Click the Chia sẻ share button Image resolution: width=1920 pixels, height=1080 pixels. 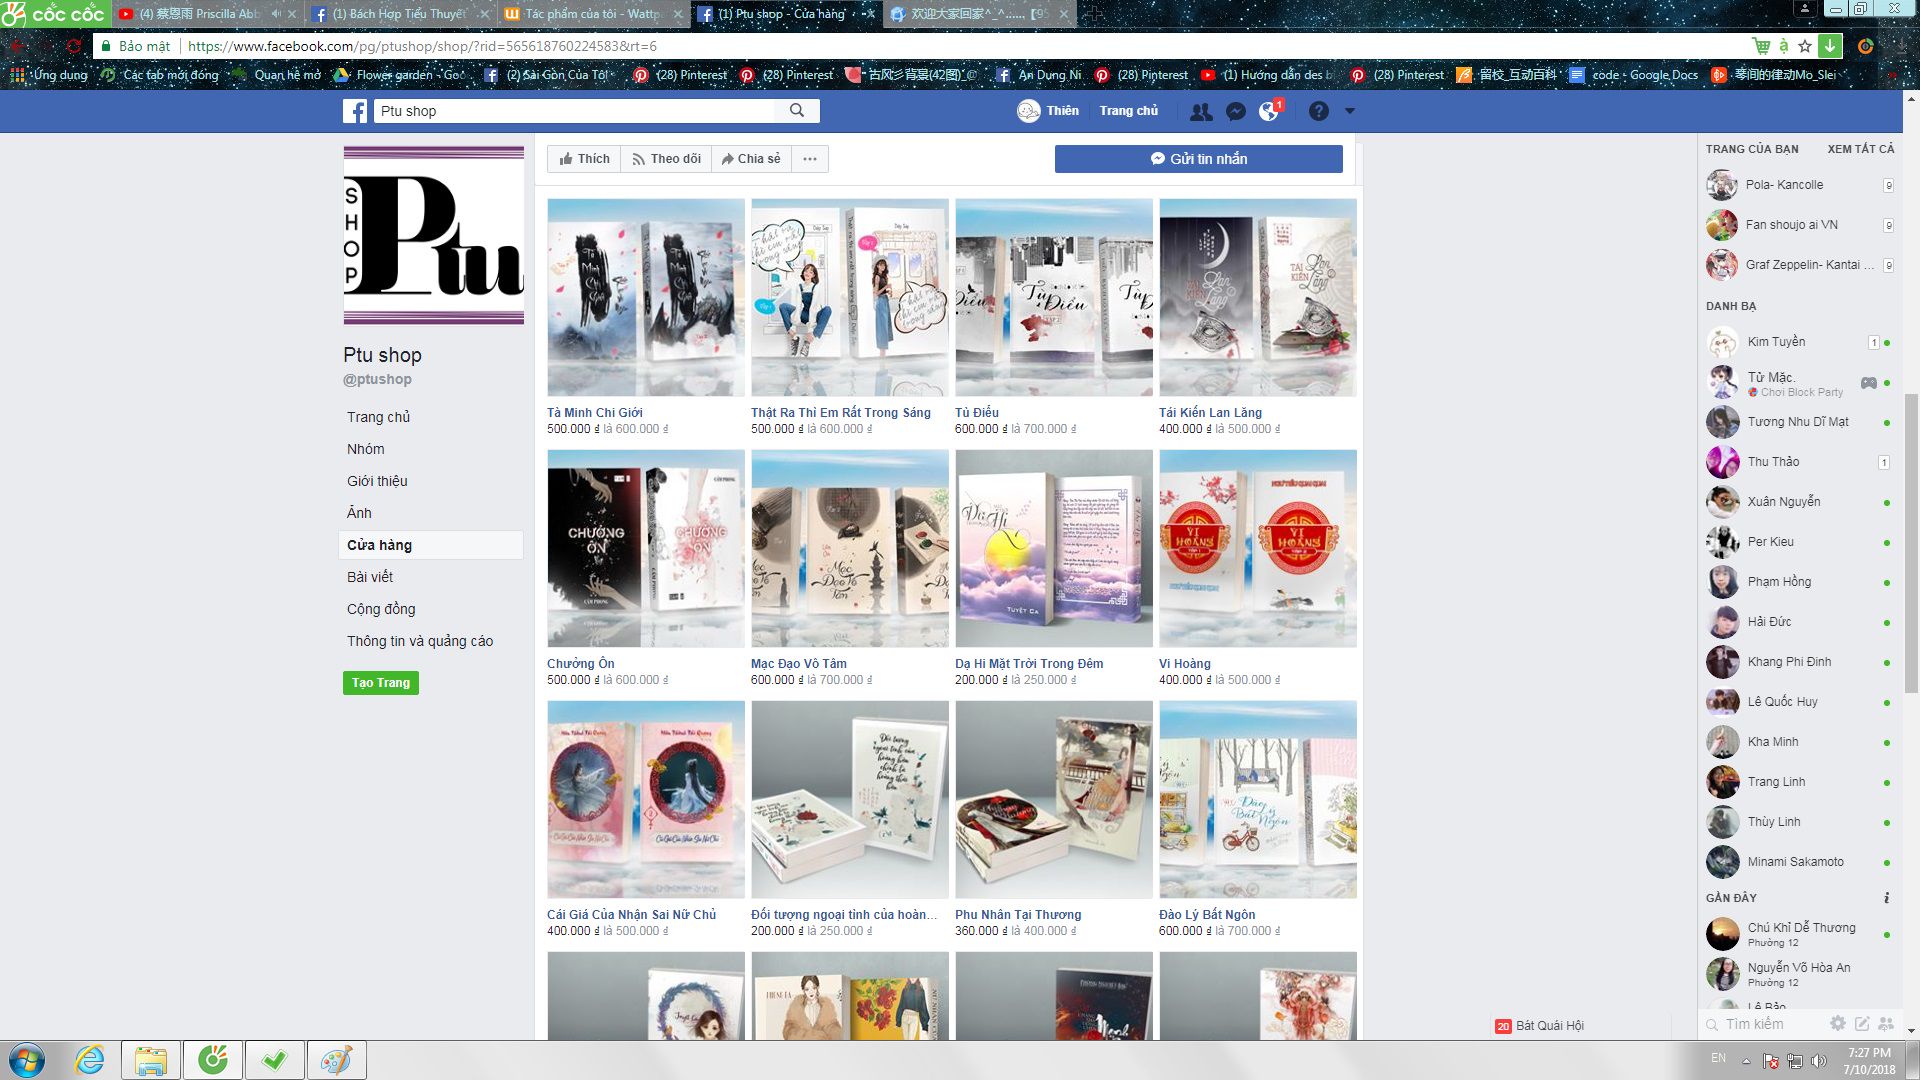(751, 159)
